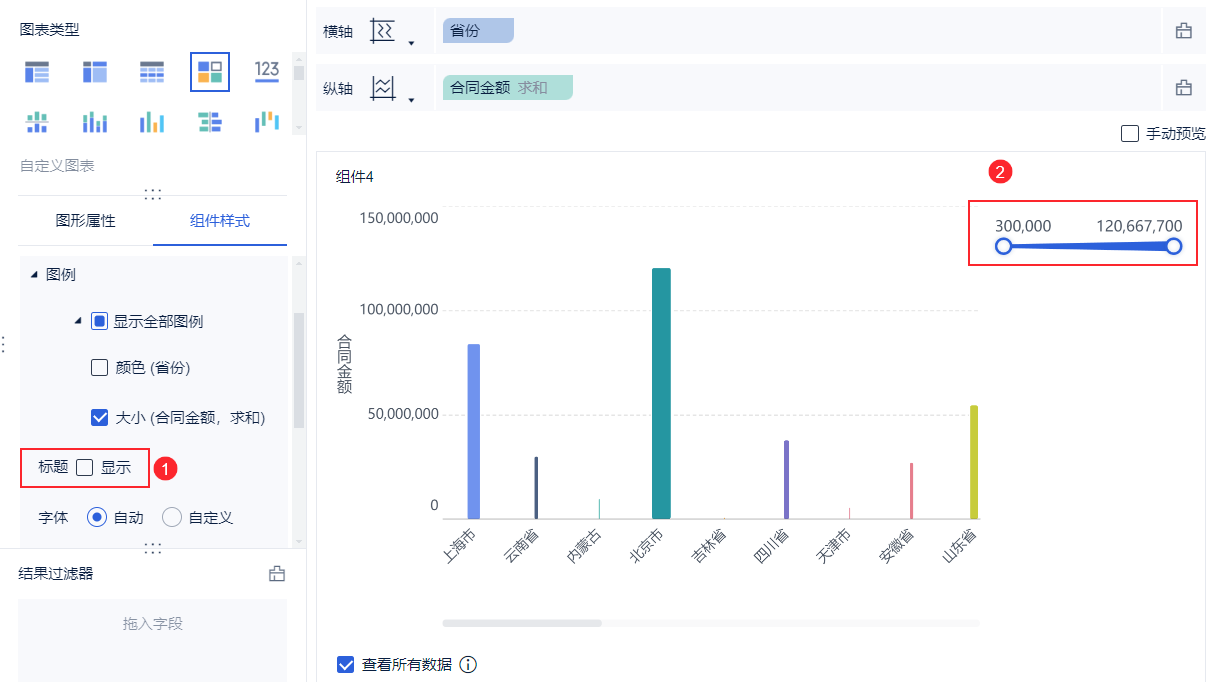Select the waterfall chart type icon

click(x=267, y=122)
